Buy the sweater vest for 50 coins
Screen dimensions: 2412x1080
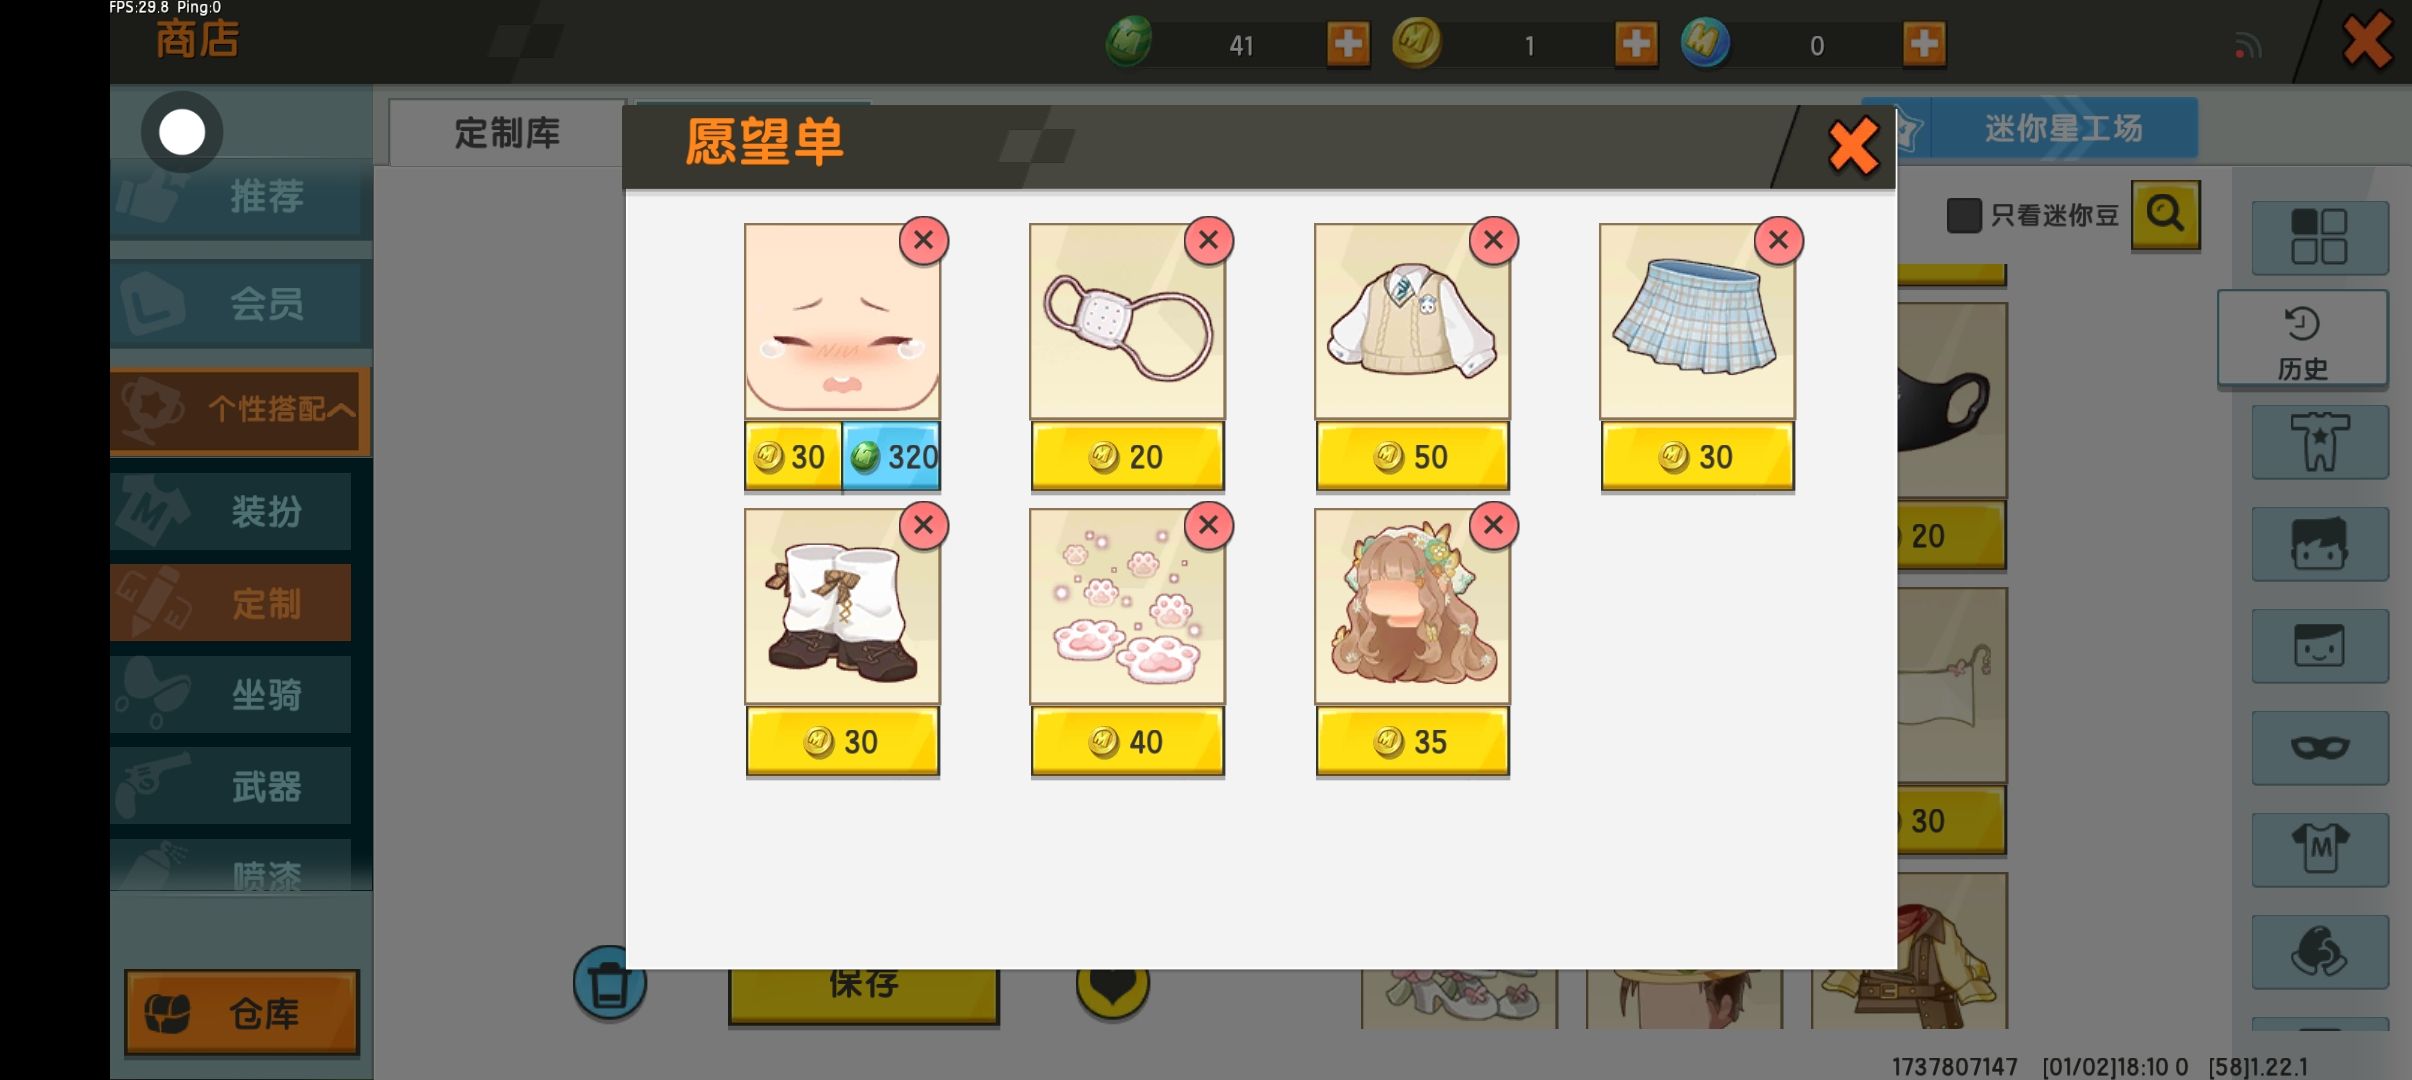point(1412,457)
